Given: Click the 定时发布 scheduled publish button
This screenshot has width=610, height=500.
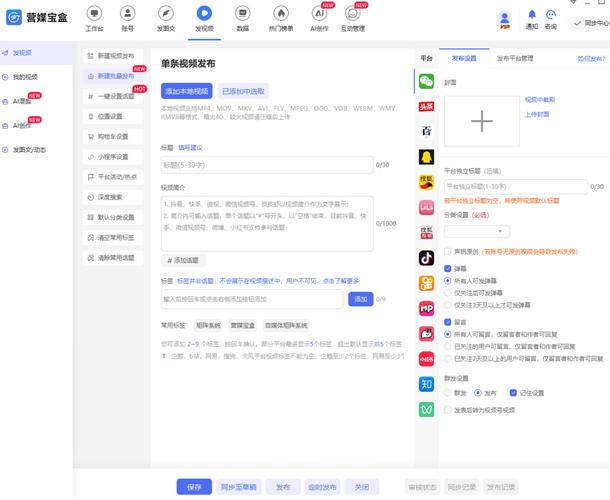Looking at the screenshot, I should tap(322, 487).
